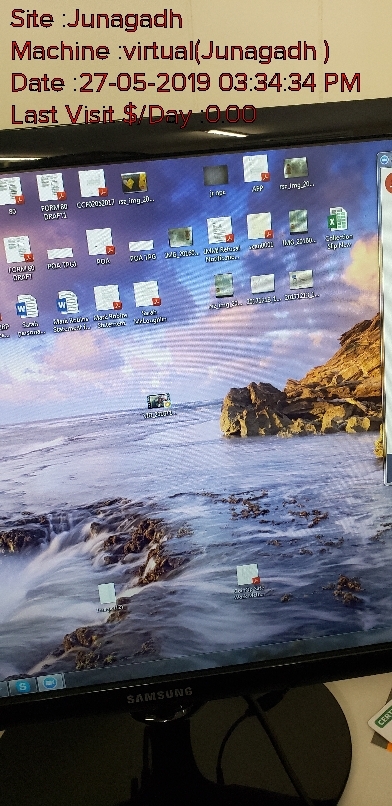Open the FORM 60 DRAFT1 PDF

point(52,196)
